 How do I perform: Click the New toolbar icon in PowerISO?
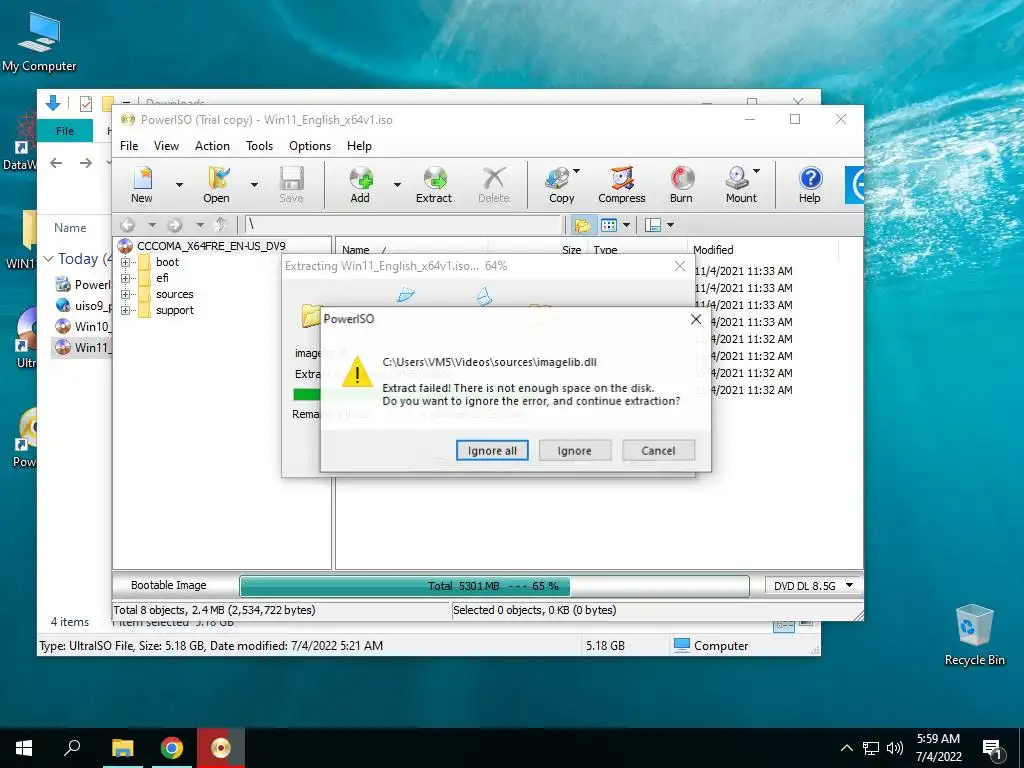coord(142,184)
